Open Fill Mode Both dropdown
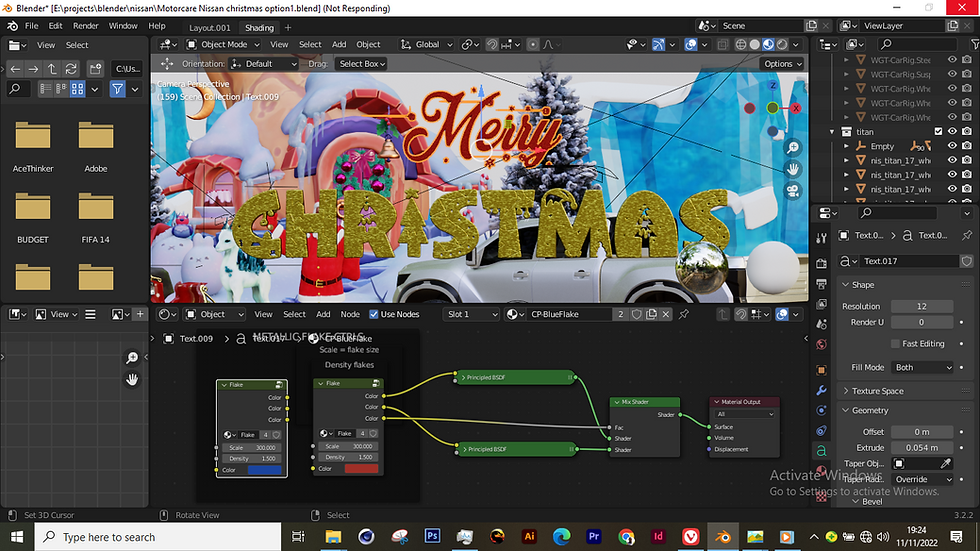This screenshot has height=551, width=980. click(x=922, y=367)
